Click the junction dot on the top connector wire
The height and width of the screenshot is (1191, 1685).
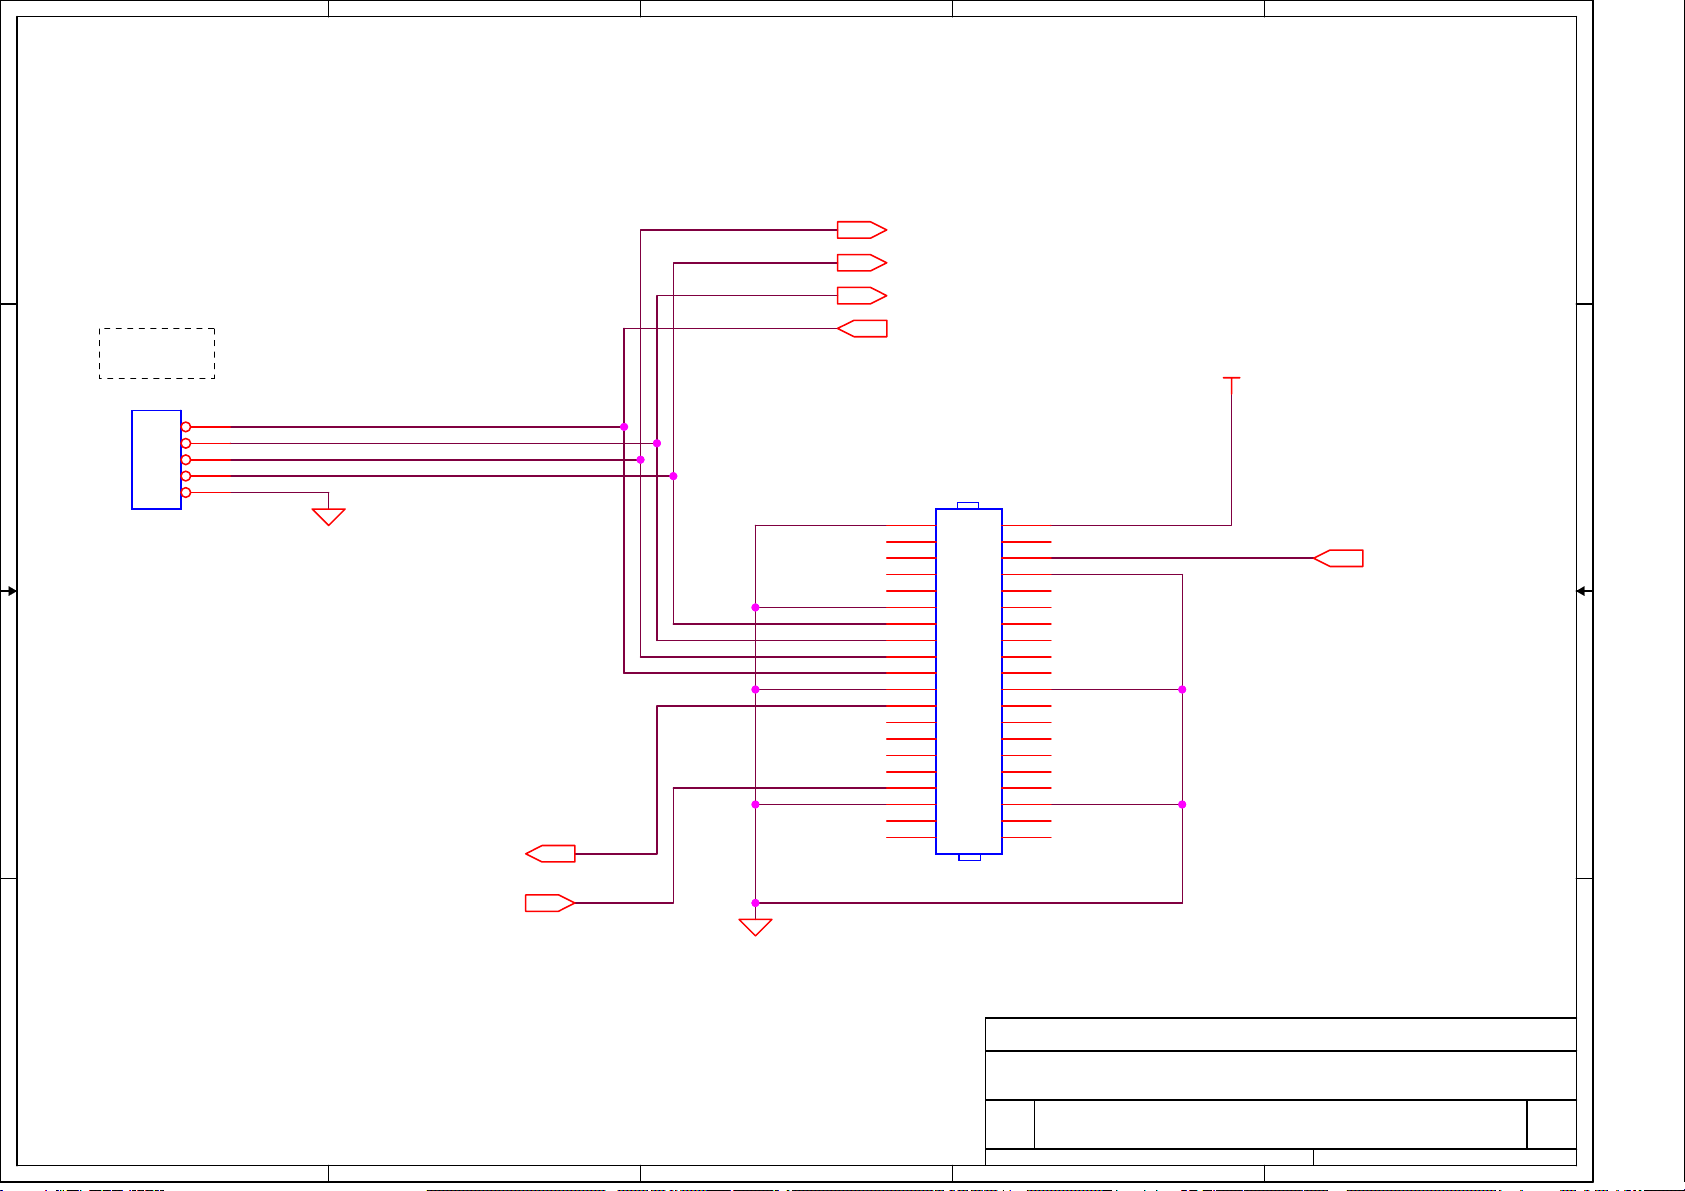click(624, 427)
